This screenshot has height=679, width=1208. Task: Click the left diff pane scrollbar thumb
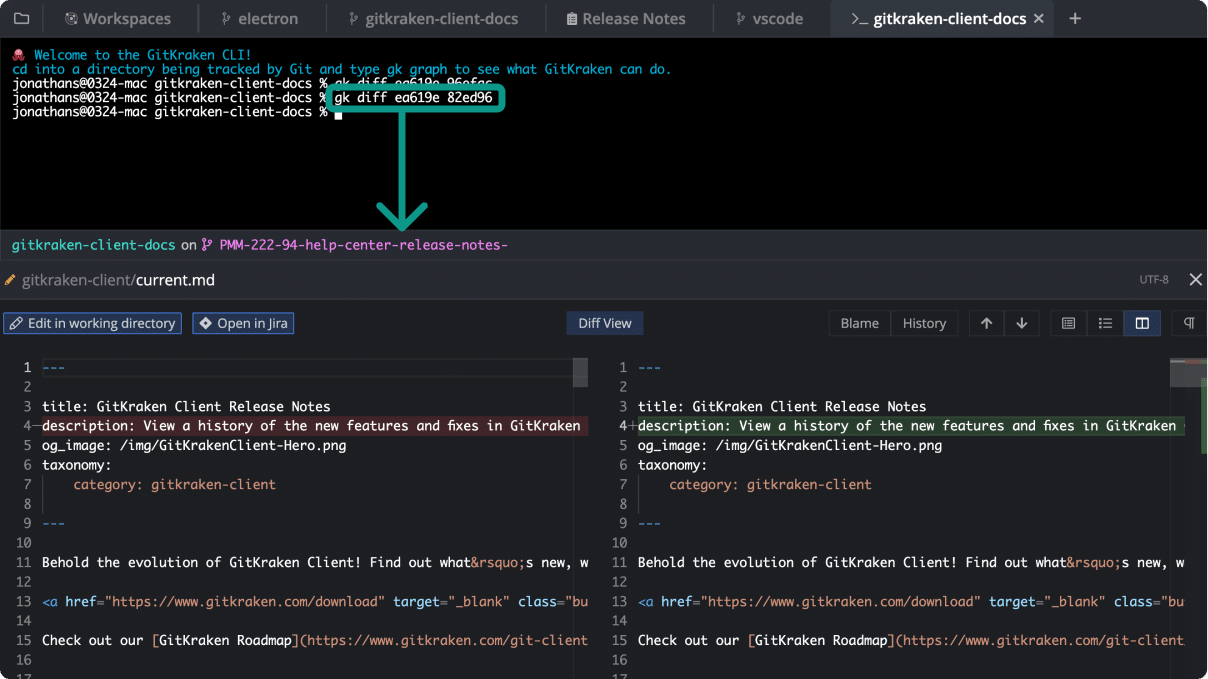(x=580, y=372)
